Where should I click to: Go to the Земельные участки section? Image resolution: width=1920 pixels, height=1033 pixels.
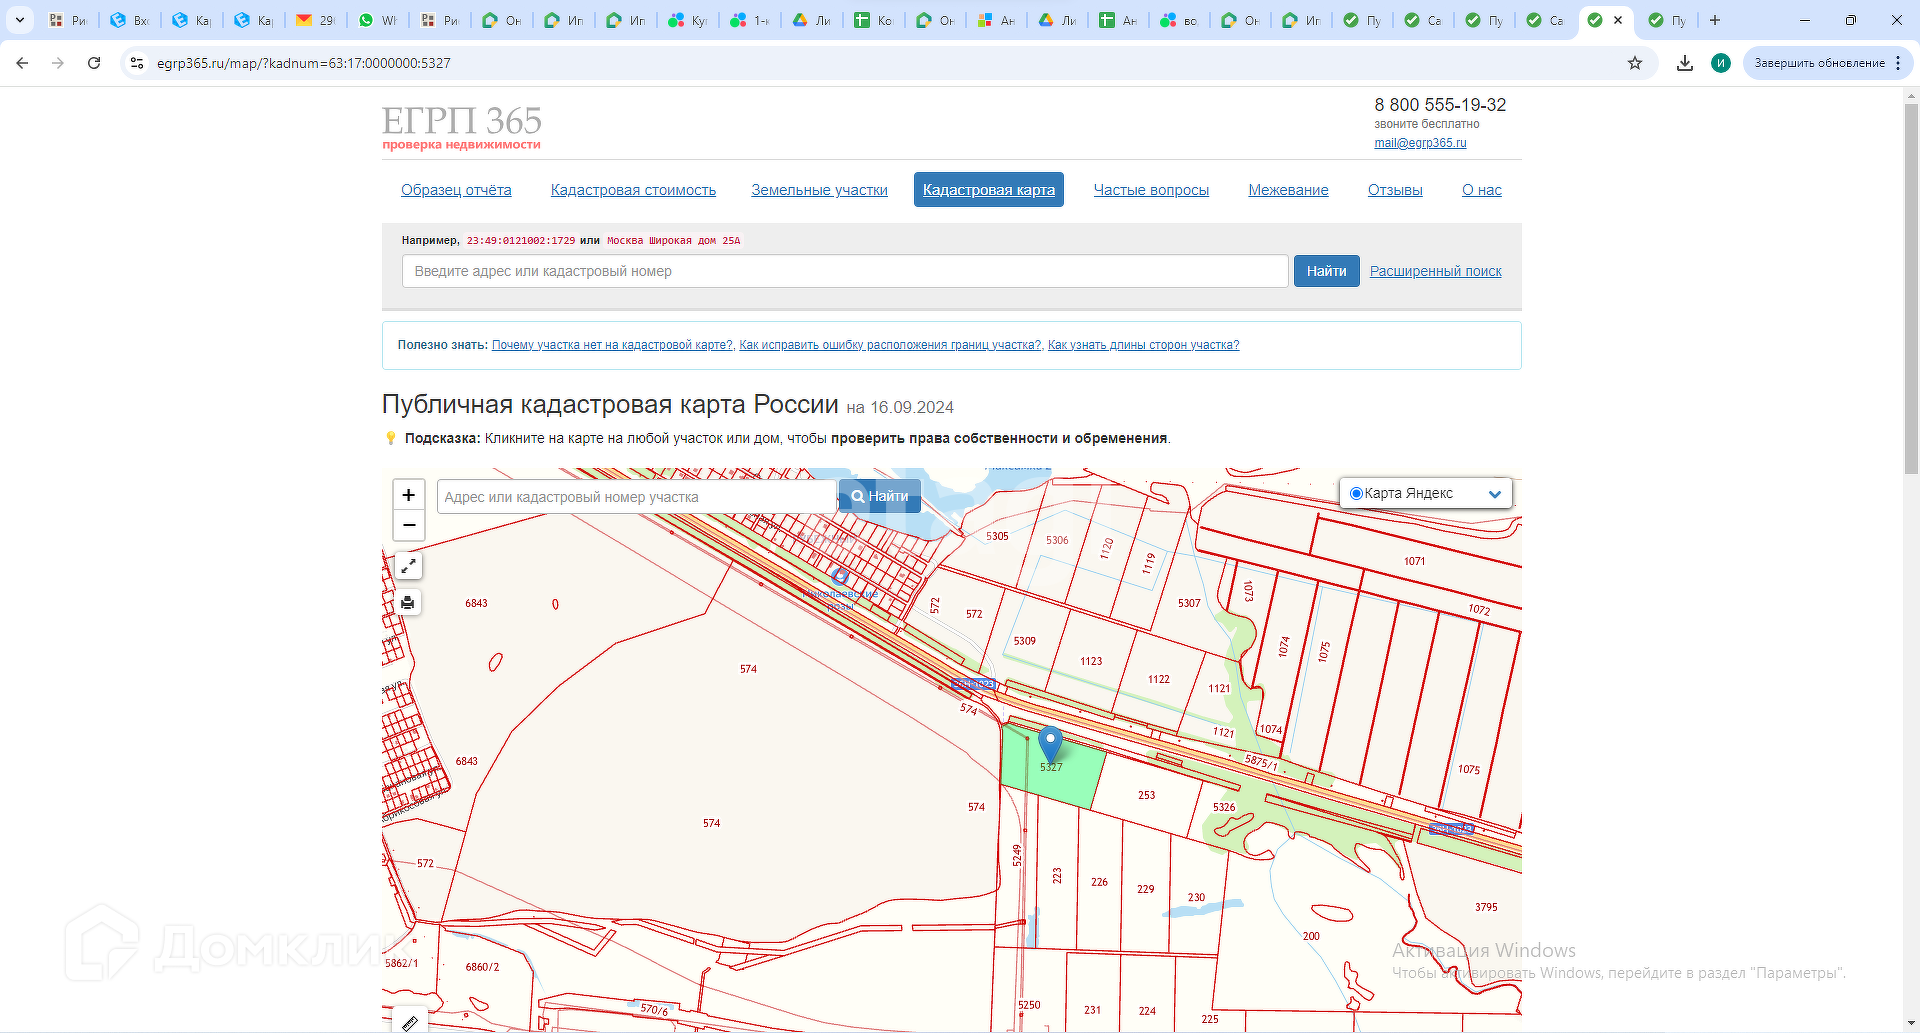click(x=819, y=190)
